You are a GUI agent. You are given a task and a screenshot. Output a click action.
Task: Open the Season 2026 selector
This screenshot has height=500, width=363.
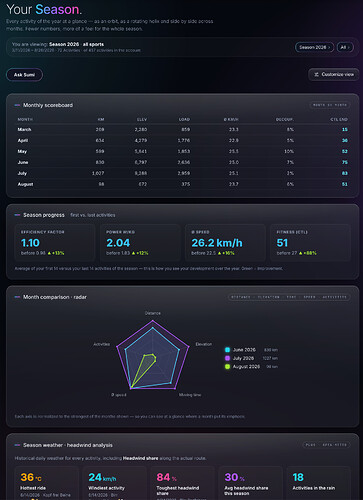pyautogui.click(x=314, y=47)
